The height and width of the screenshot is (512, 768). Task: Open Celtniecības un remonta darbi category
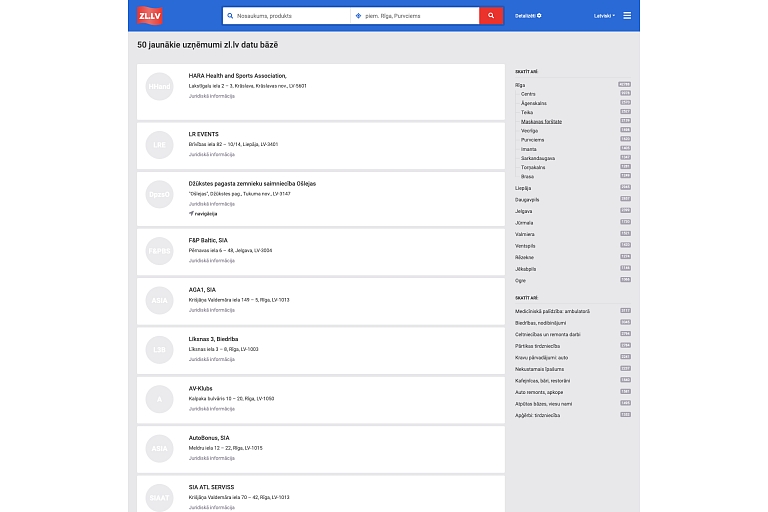click(x=548, y=335)
